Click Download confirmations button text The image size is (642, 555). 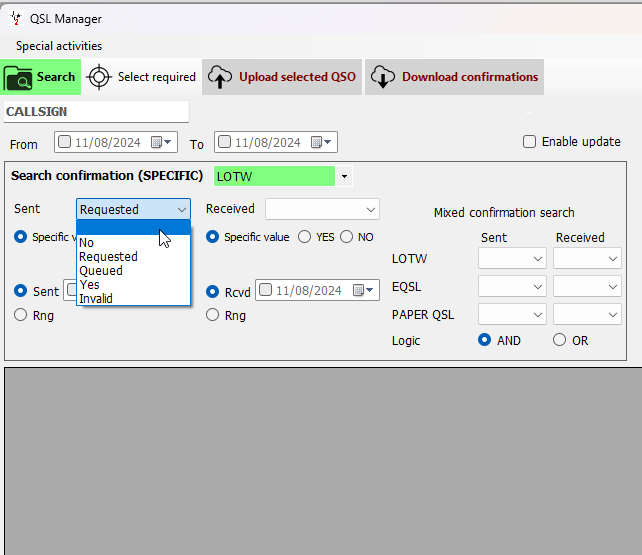click(x=470, y=77)
